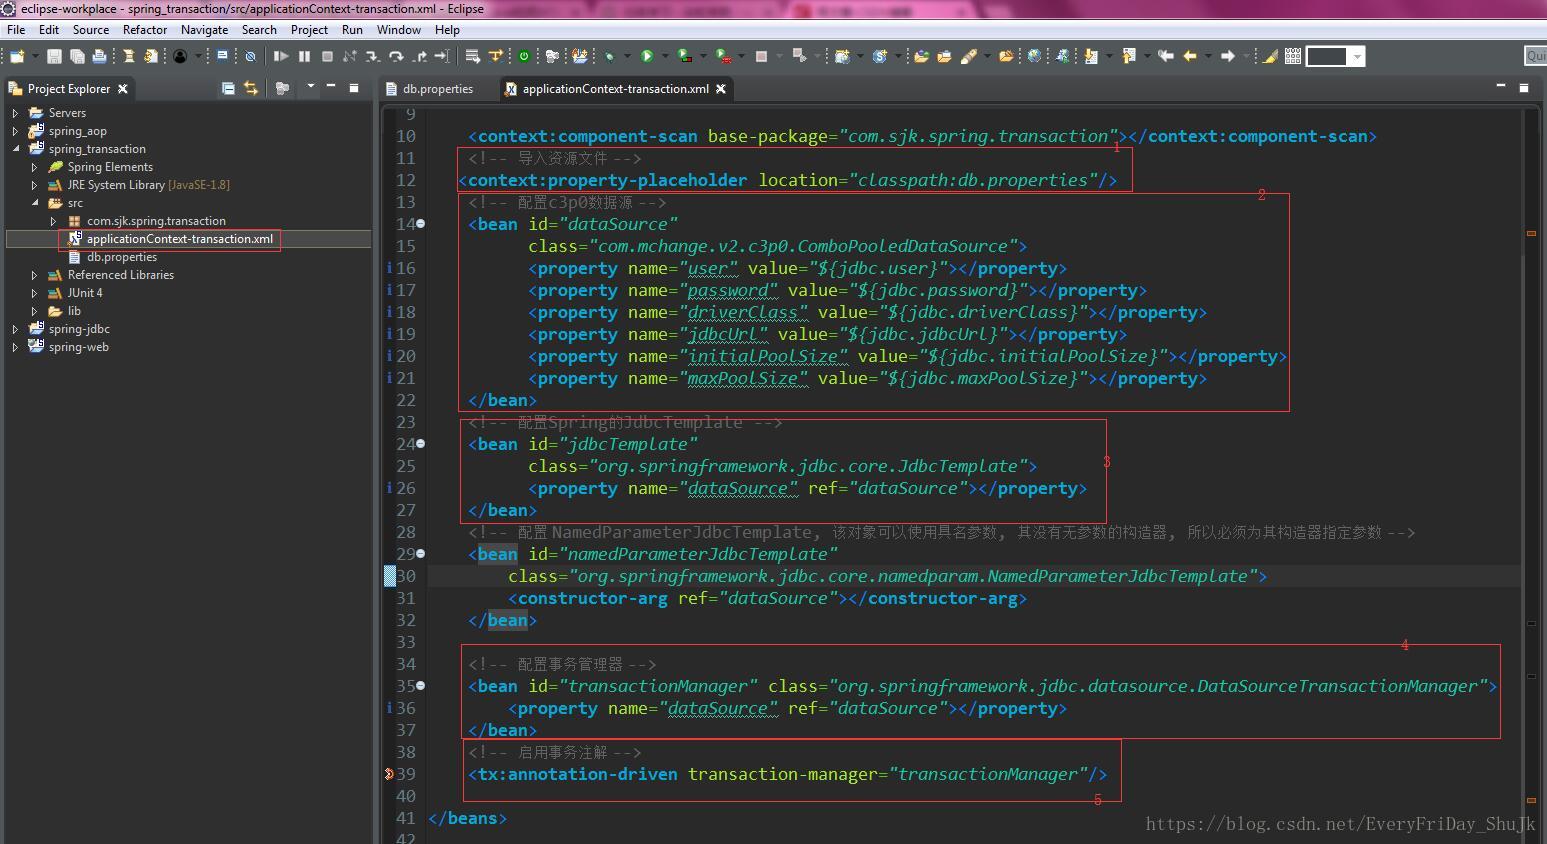
Task: Open the Project Explorer View Menu arrow
Action: tap(311, 87)
